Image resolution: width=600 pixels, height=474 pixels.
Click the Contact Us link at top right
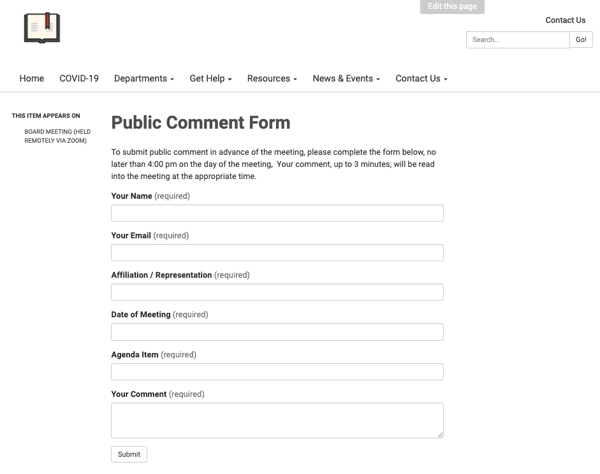(565, 20)
